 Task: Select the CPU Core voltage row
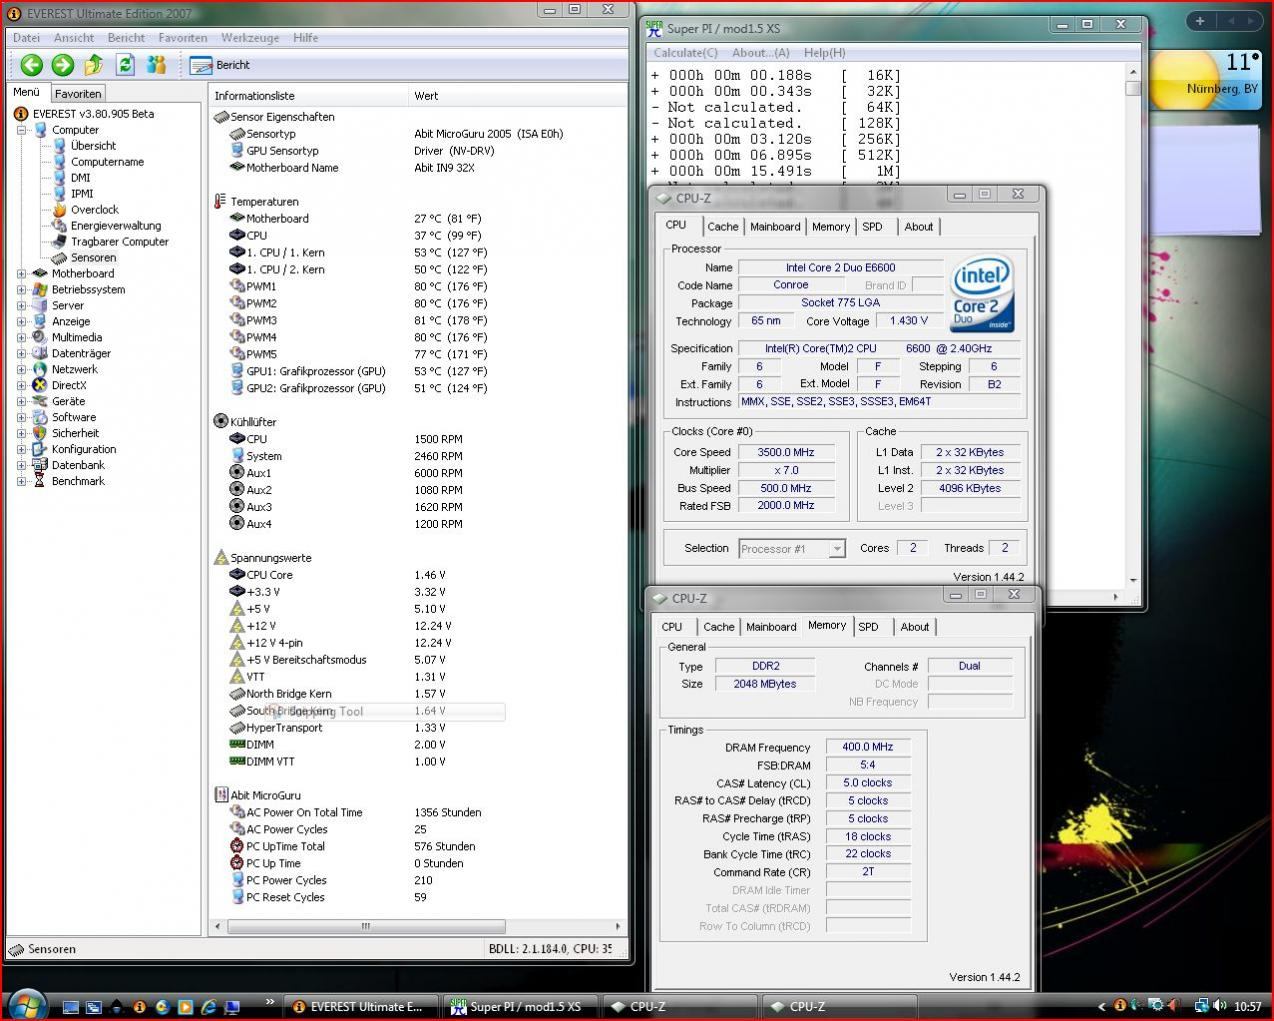pyautogui.click(x=417, y=575)
